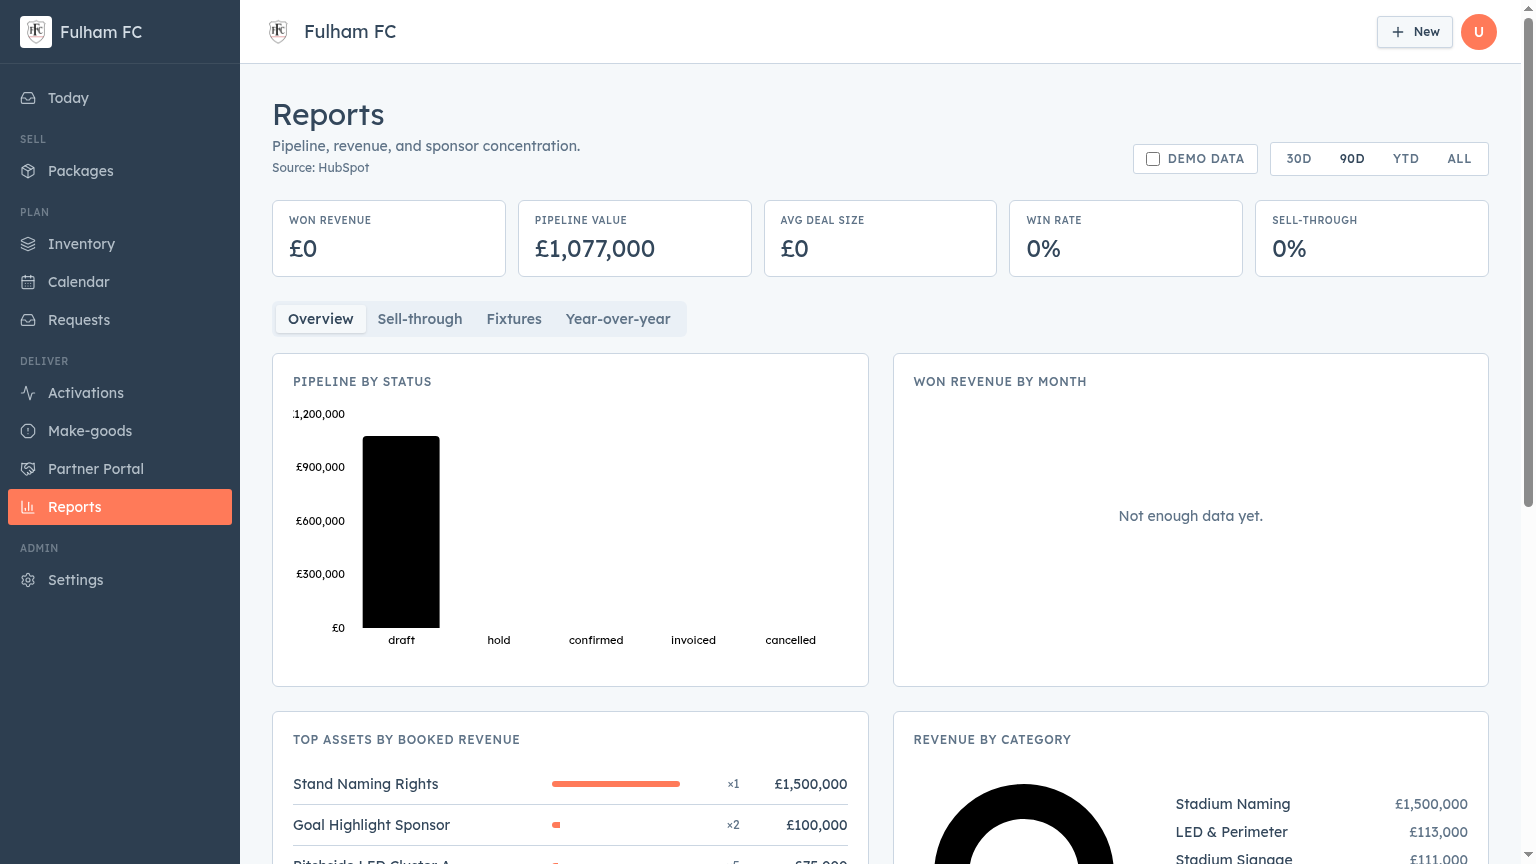Screen dimensions: 1536x864
Task: Click the £100,000 Goal Highlight value
Action: (x=817, y=825)
